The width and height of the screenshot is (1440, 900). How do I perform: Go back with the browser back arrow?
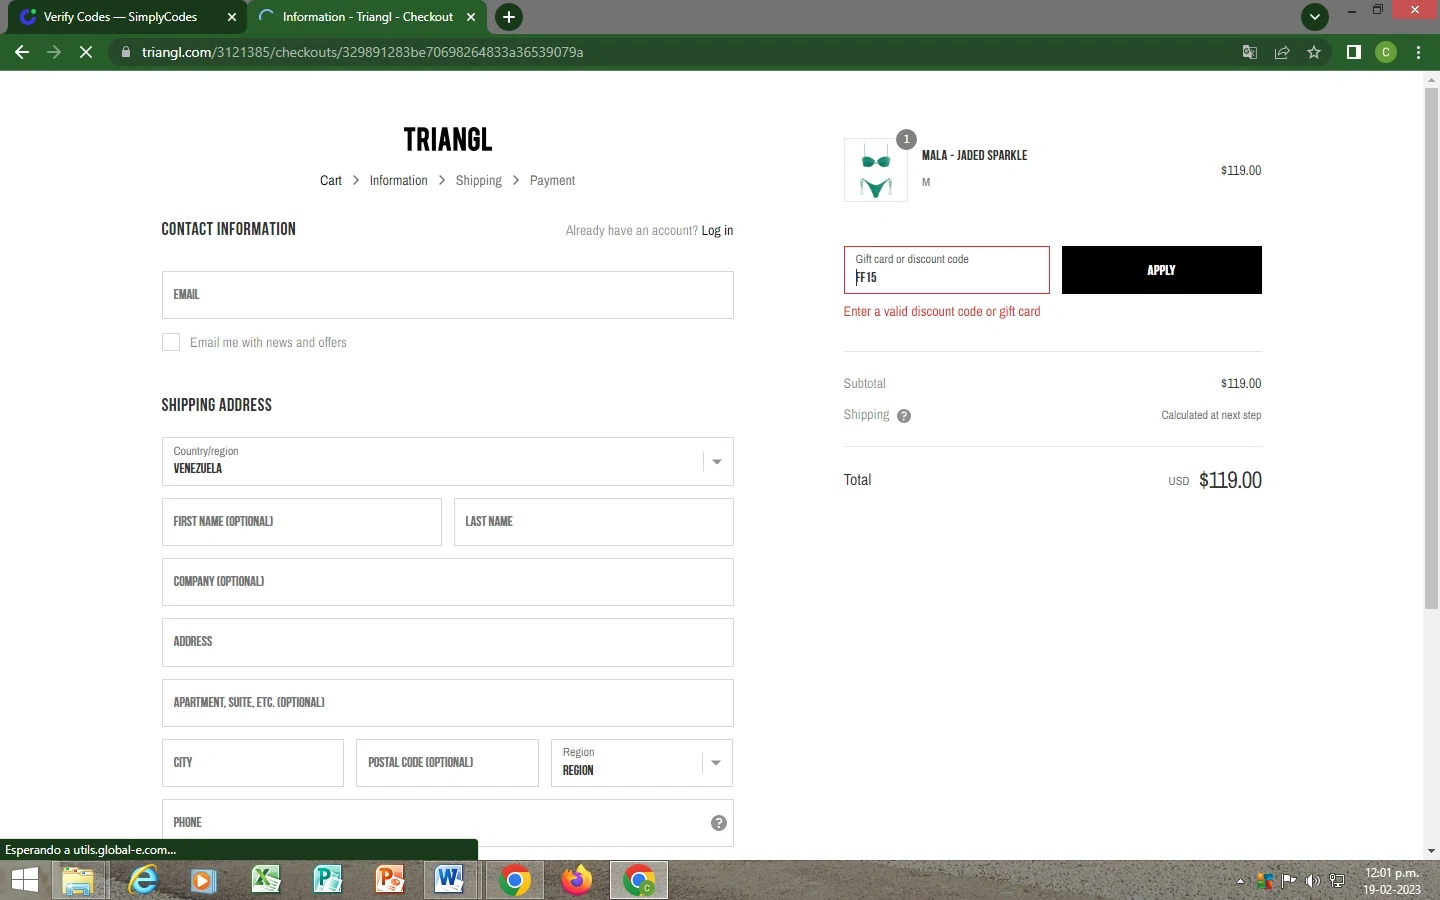point(22,52)
